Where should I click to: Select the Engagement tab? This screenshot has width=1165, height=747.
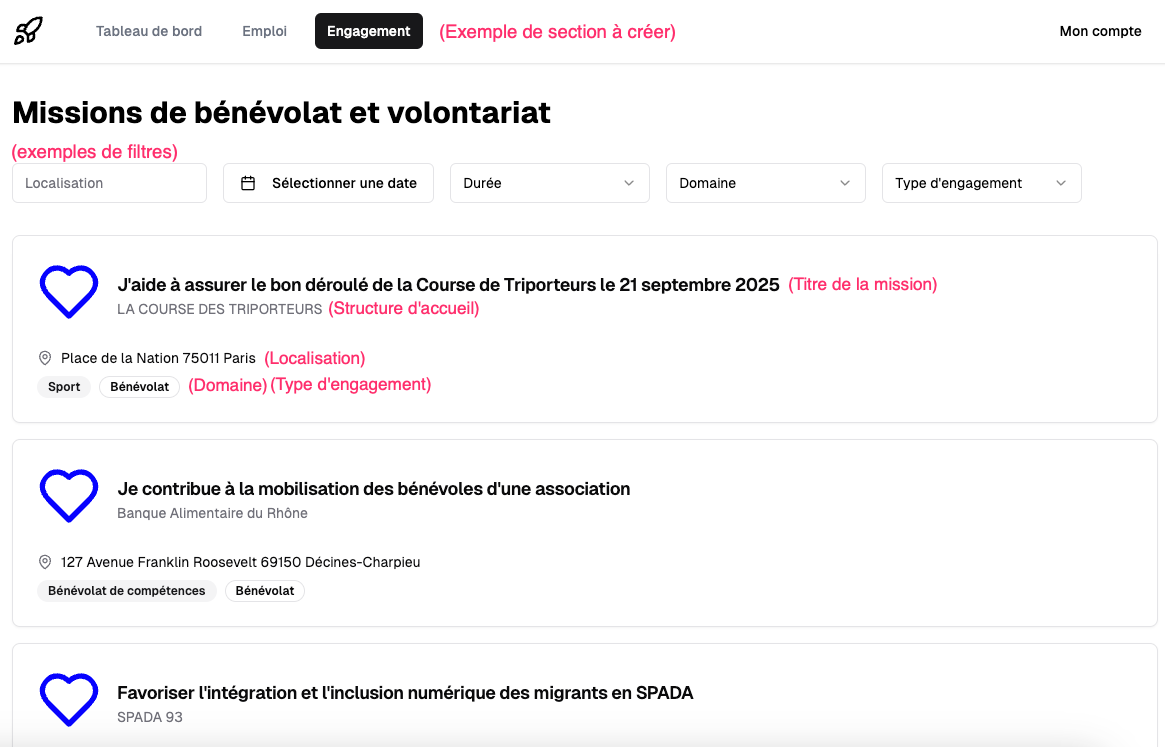coord(368,31)
